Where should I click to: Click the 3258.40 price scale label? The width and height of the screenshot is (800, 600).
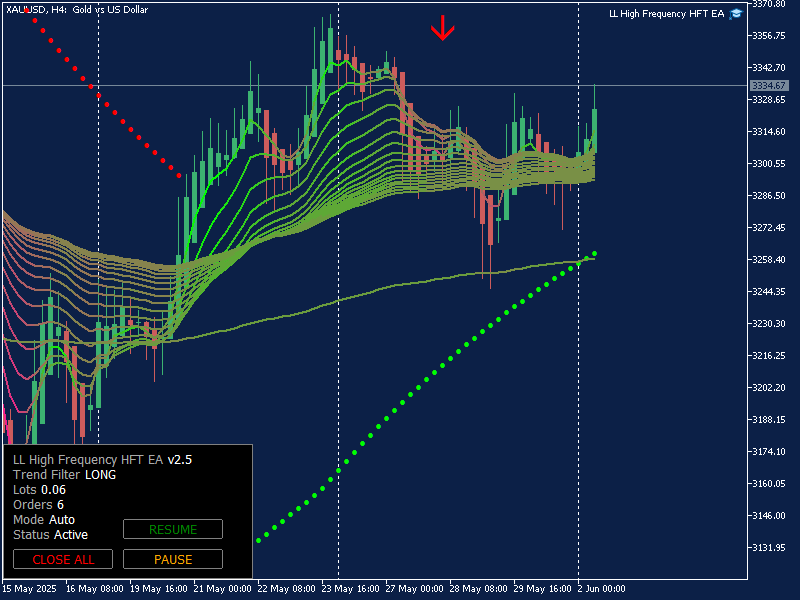pyautogui.click(x=769, y=259)
